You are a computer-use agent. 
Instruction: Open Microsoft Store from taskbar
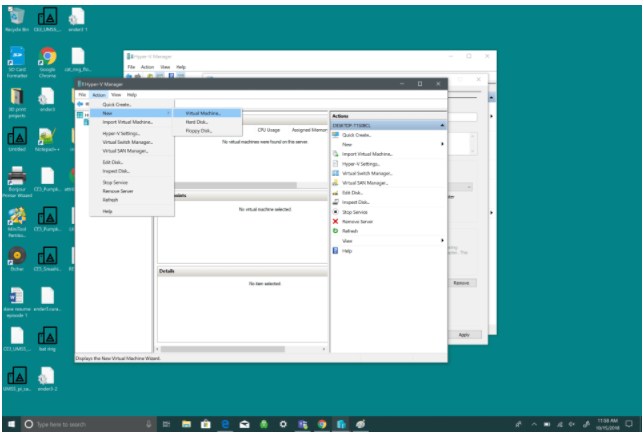tap(206, 424)
